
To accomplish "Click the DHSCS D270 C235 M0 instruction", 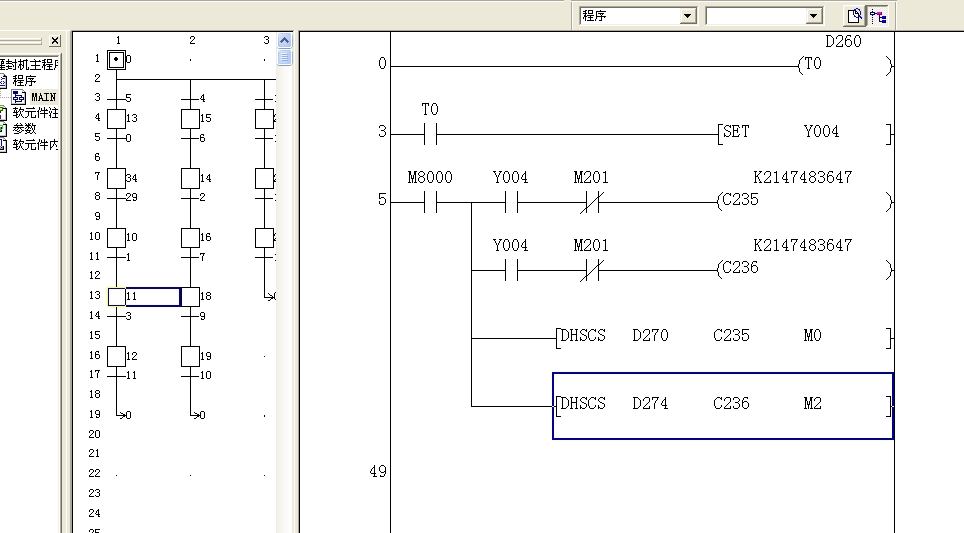I will pyautogui.click(x=722, y=337).
